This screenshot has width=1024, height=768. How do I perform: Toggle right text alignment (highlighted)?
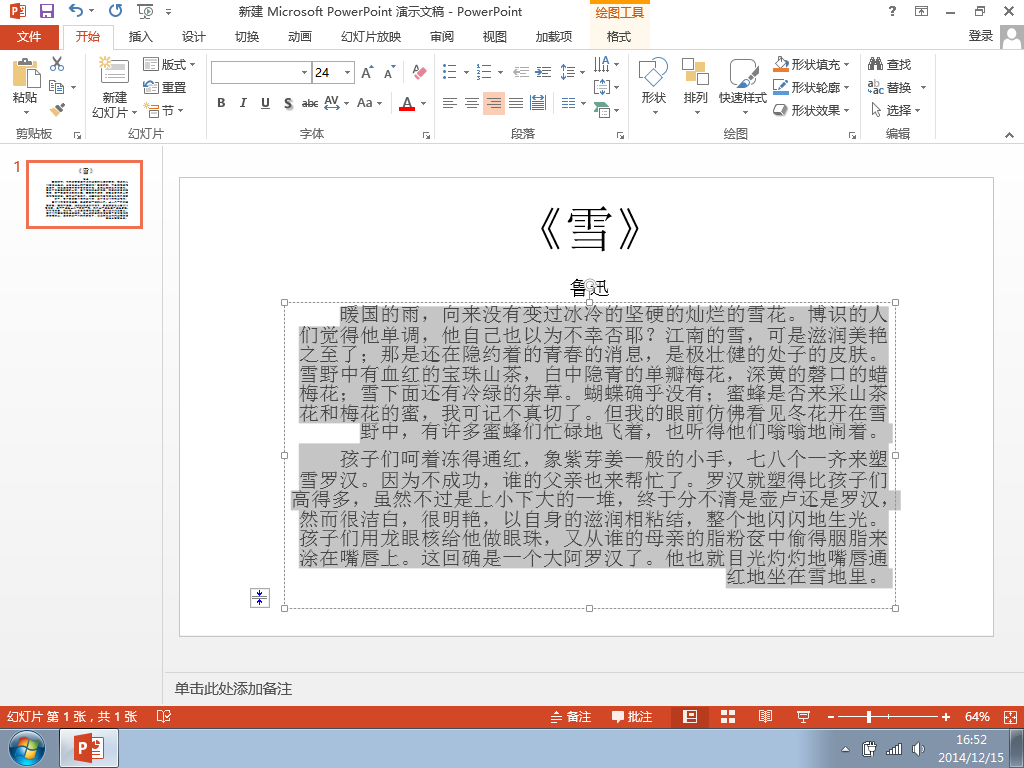point(494,103)
